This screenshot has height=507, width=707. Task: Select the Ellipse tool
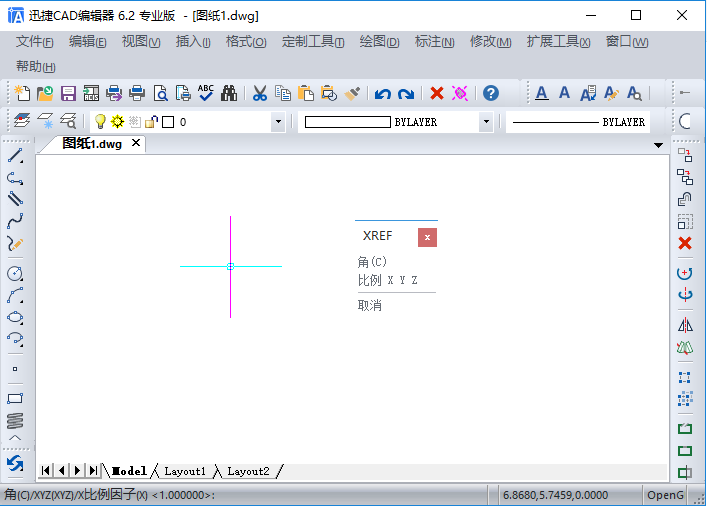(x=15, y=318)
